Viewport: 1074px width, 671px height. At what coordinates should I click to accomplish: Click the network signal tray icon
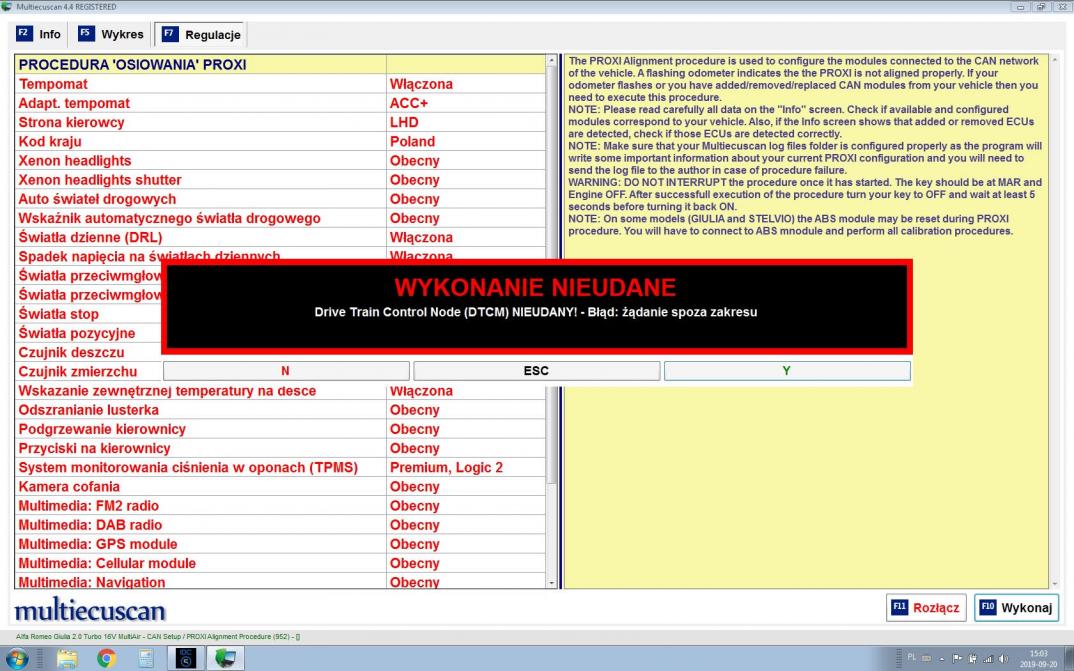(x=988, y=658)
